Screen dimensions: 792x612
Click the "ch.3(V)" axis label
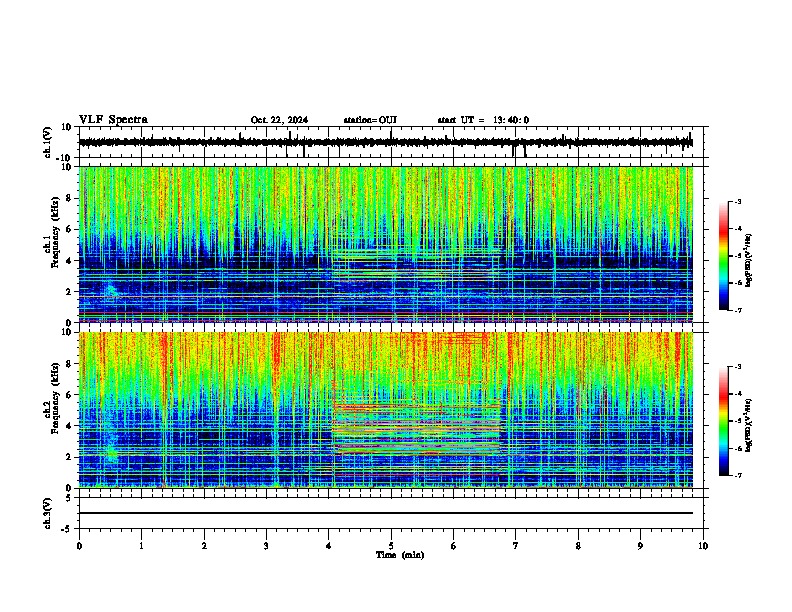pos(48,514)
